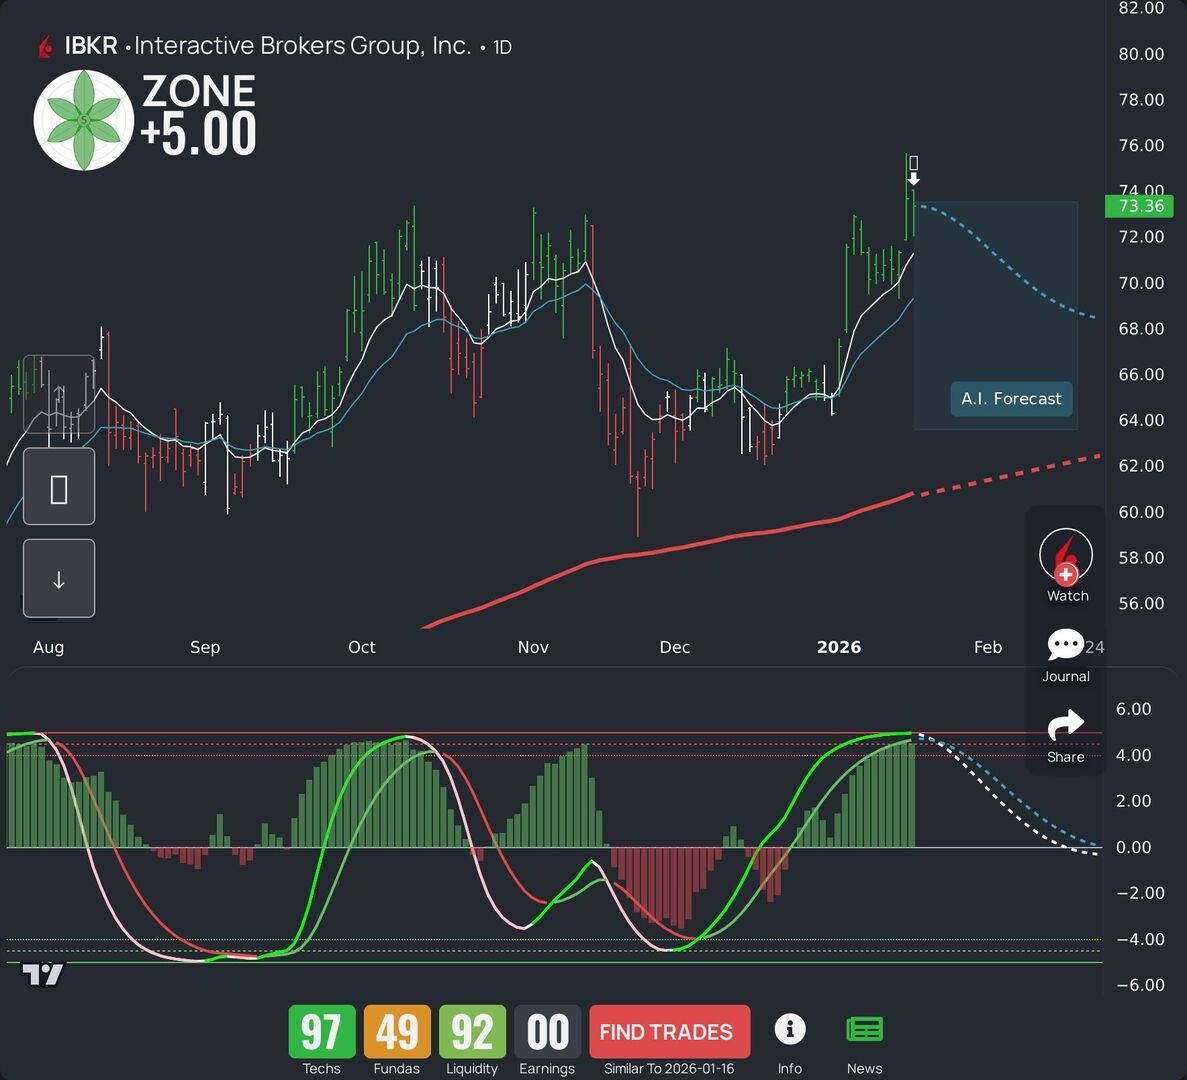Open the Earnings score 00 badge
The width and height of the screenshot is (1187, 1080).
click(x=547, y=1032)
